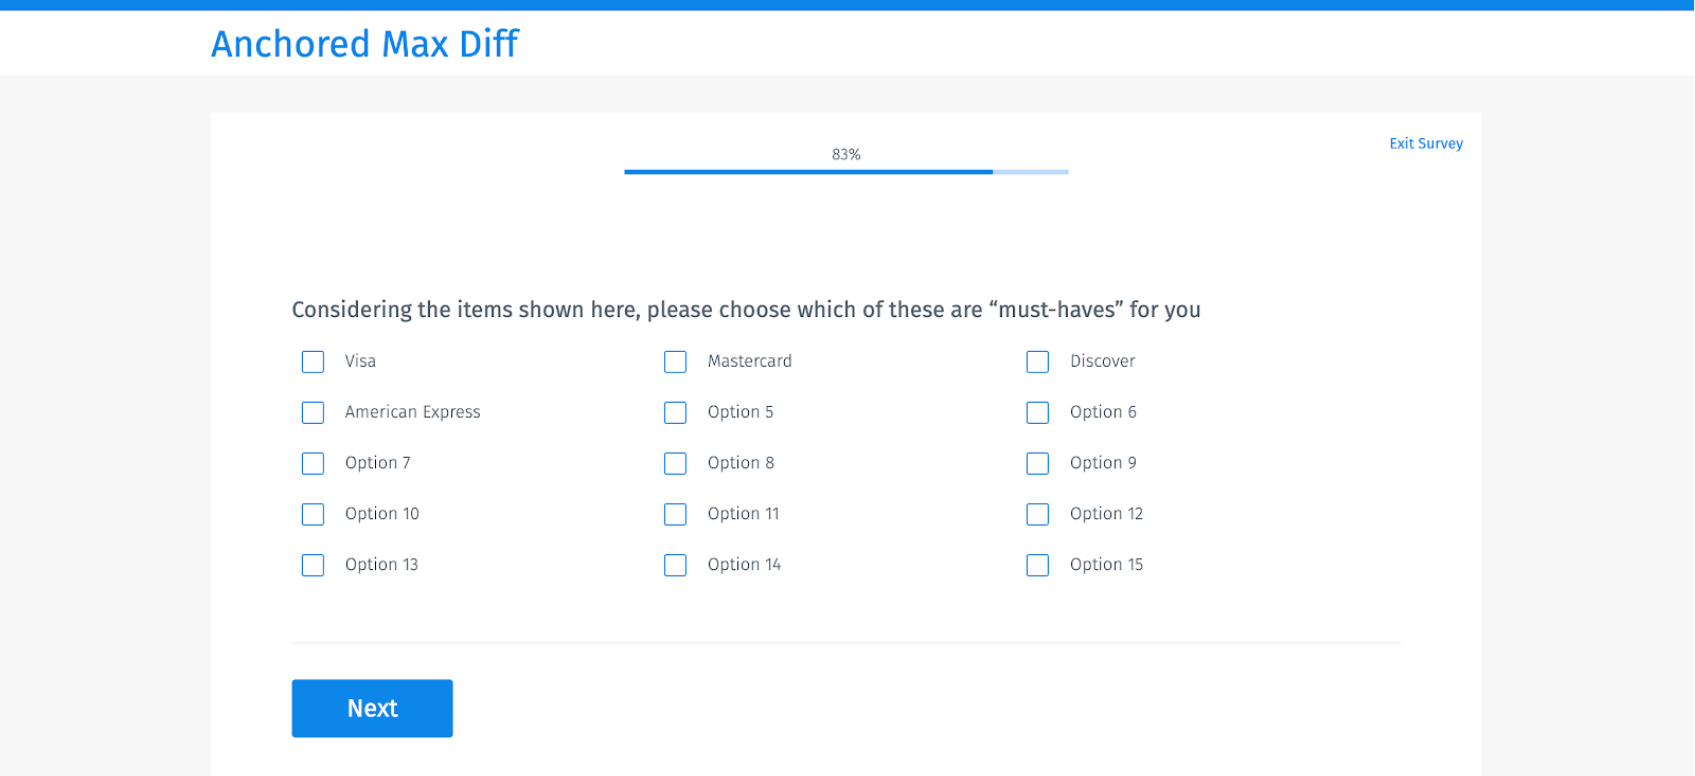Check Option 13
Viewport: 1695px width, 776px height.
pos(313,565)
